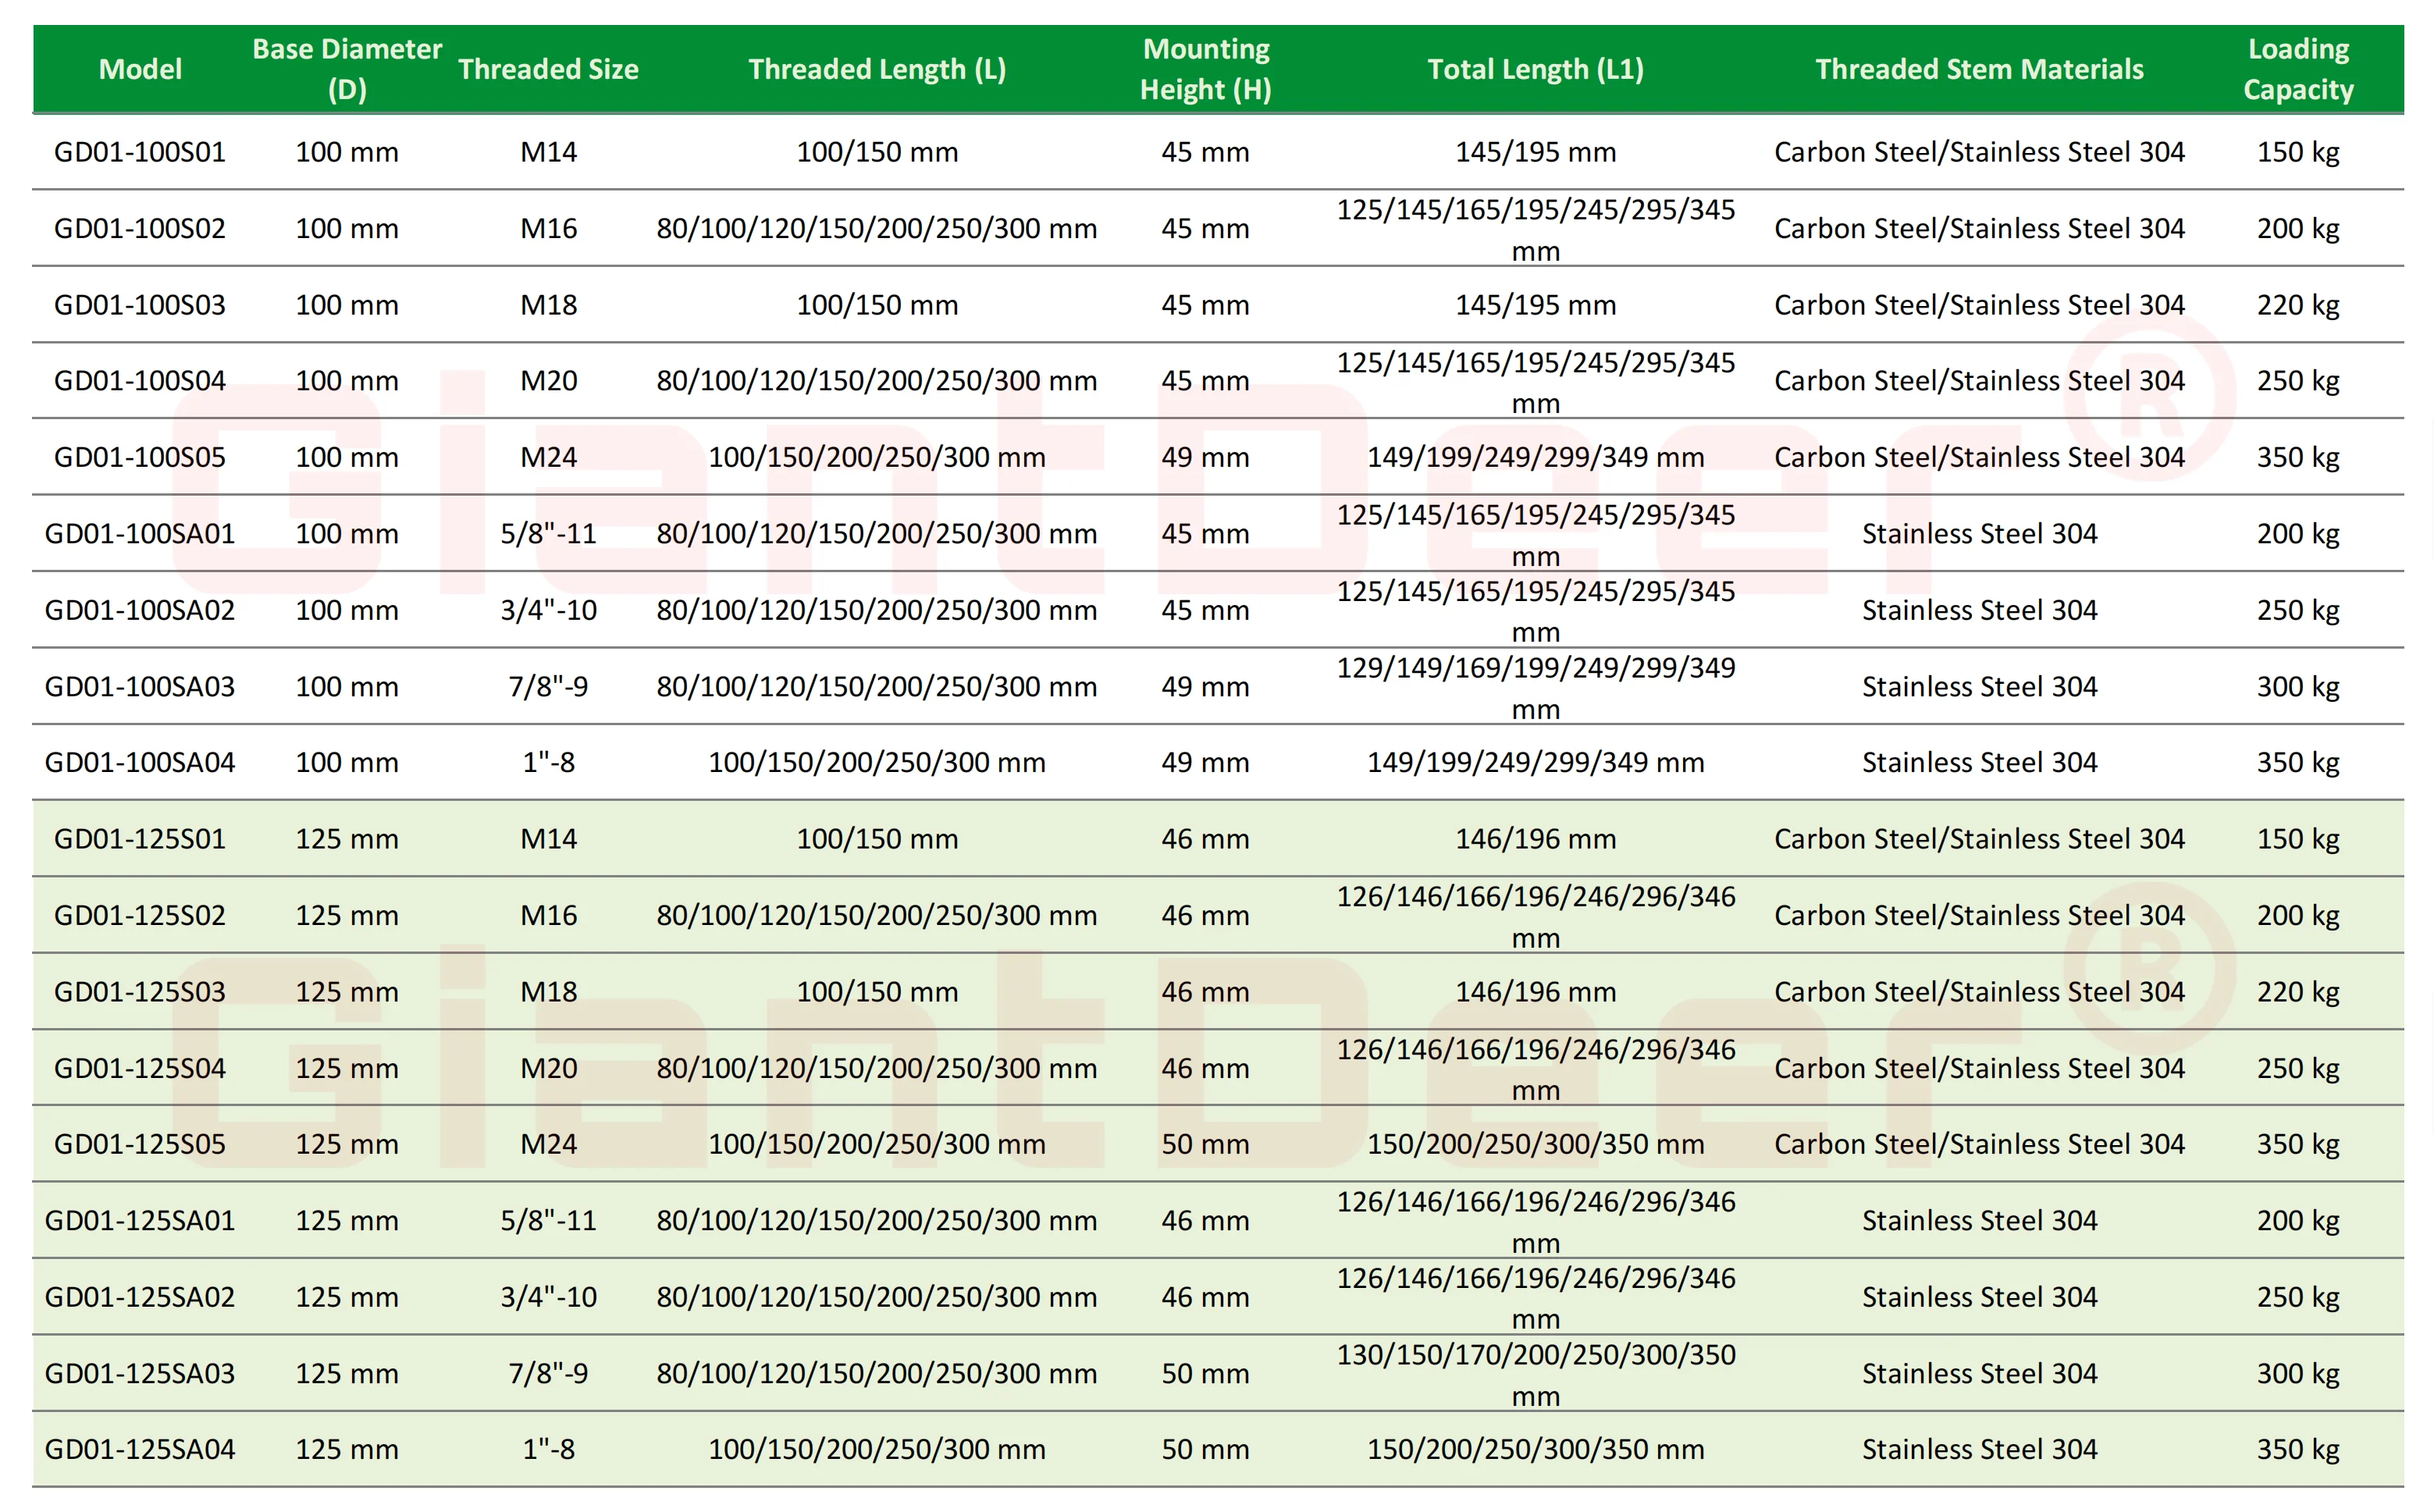
Task: Click the 7/8"-9 cell in GD01-125SA03 row
Action: pos(548,1373)
